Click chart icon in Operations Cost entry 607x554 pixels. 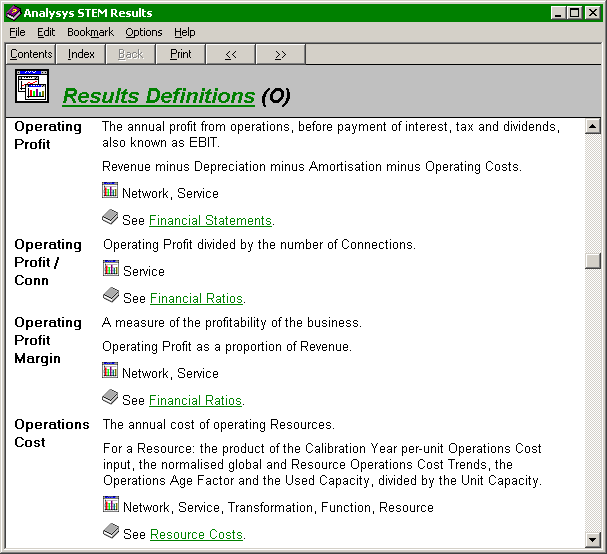pos(111,504)
